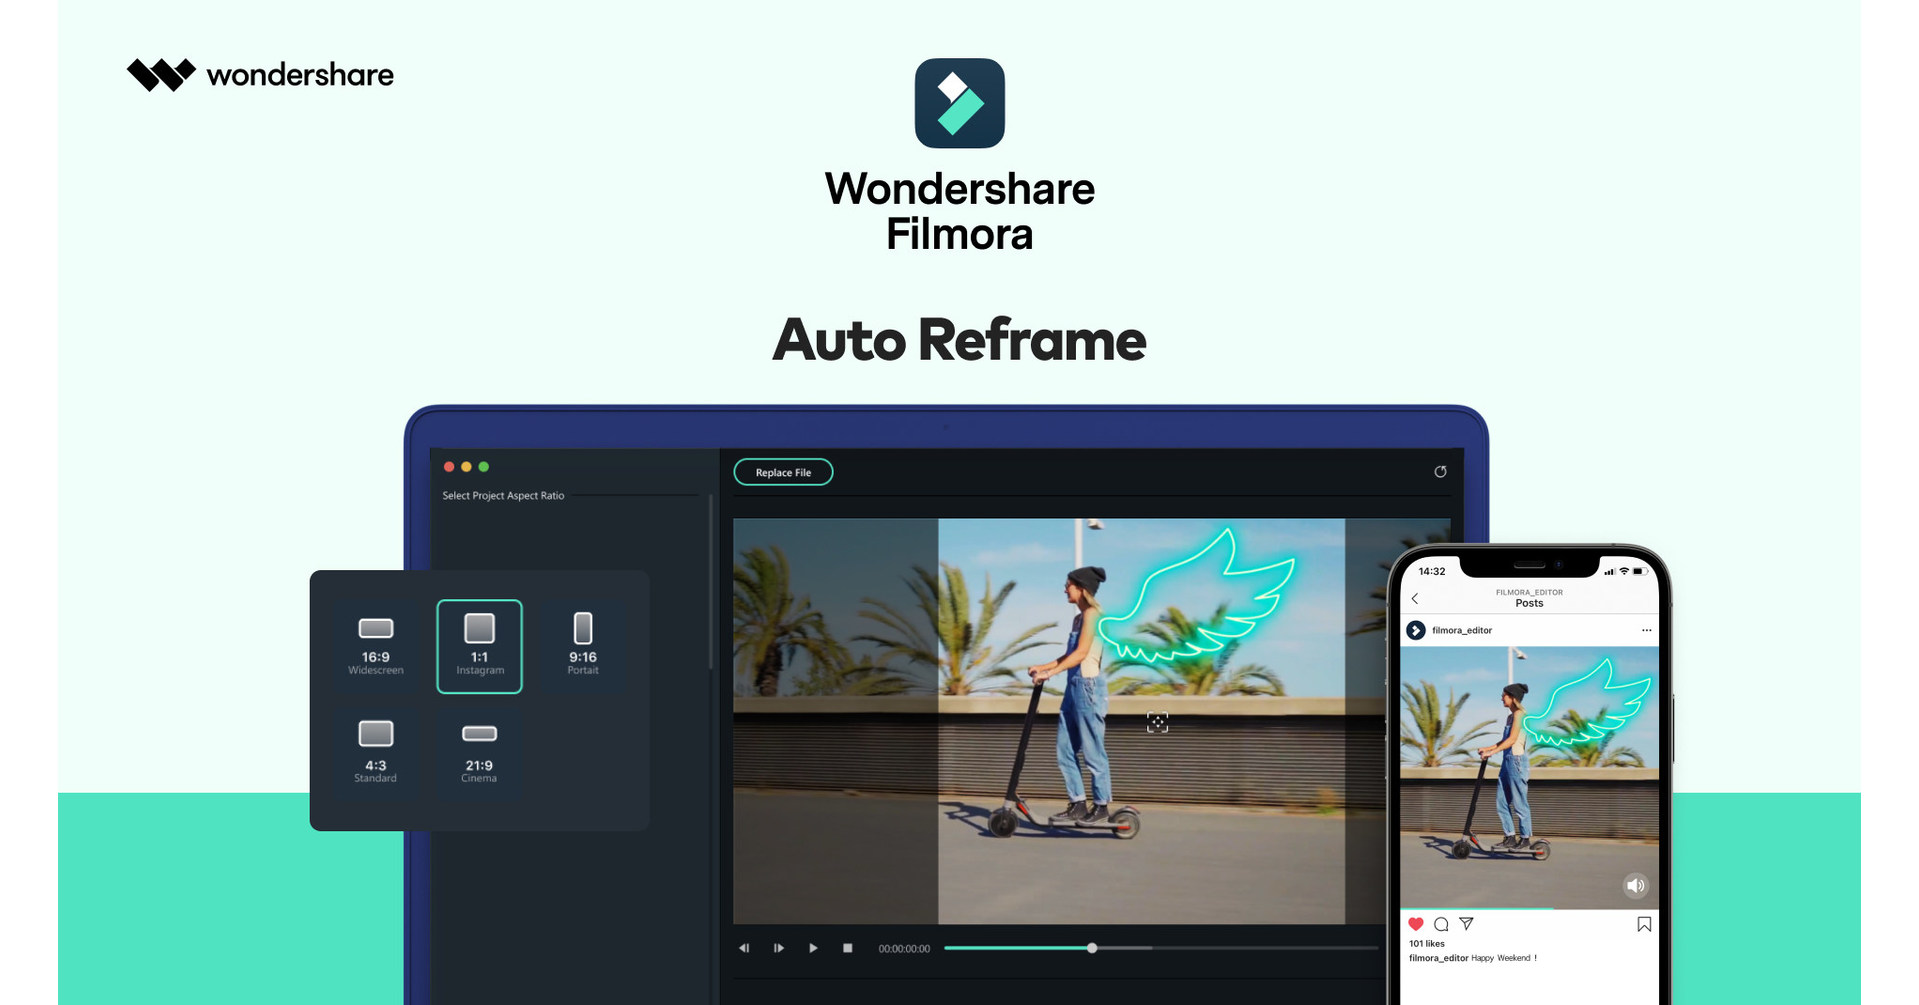This screenshot has width=1919, height=1005.
Task: Choose the 21:9 Cinema aspect ratio
Action: point(479,751)
